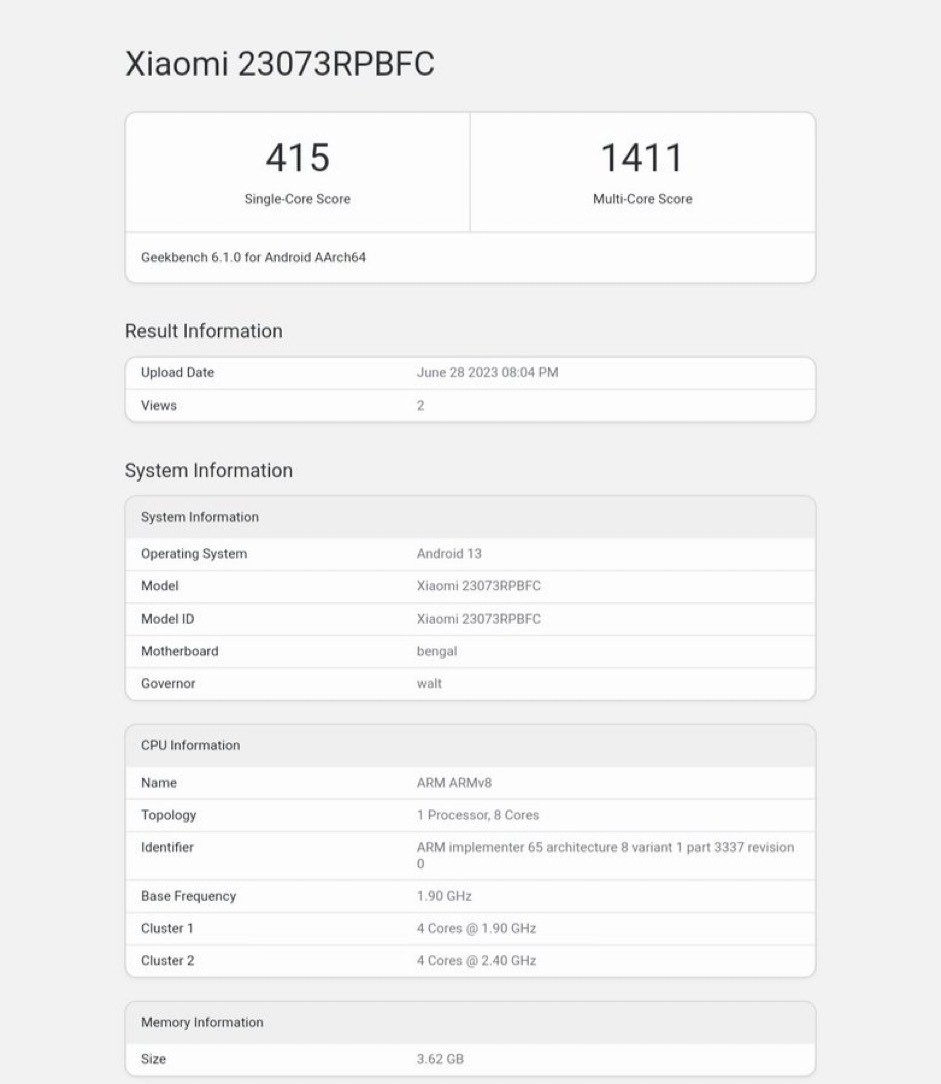Select the Multi-Core Score label

pyautogui.click(x=642, y=199)
